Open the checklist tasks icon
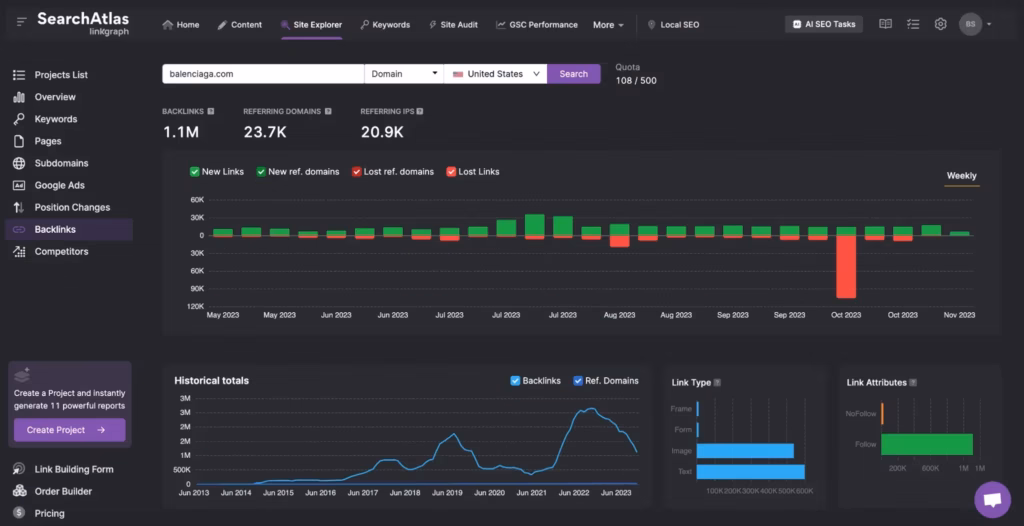This screenshot has width=1024, height=526. point(913,24)
